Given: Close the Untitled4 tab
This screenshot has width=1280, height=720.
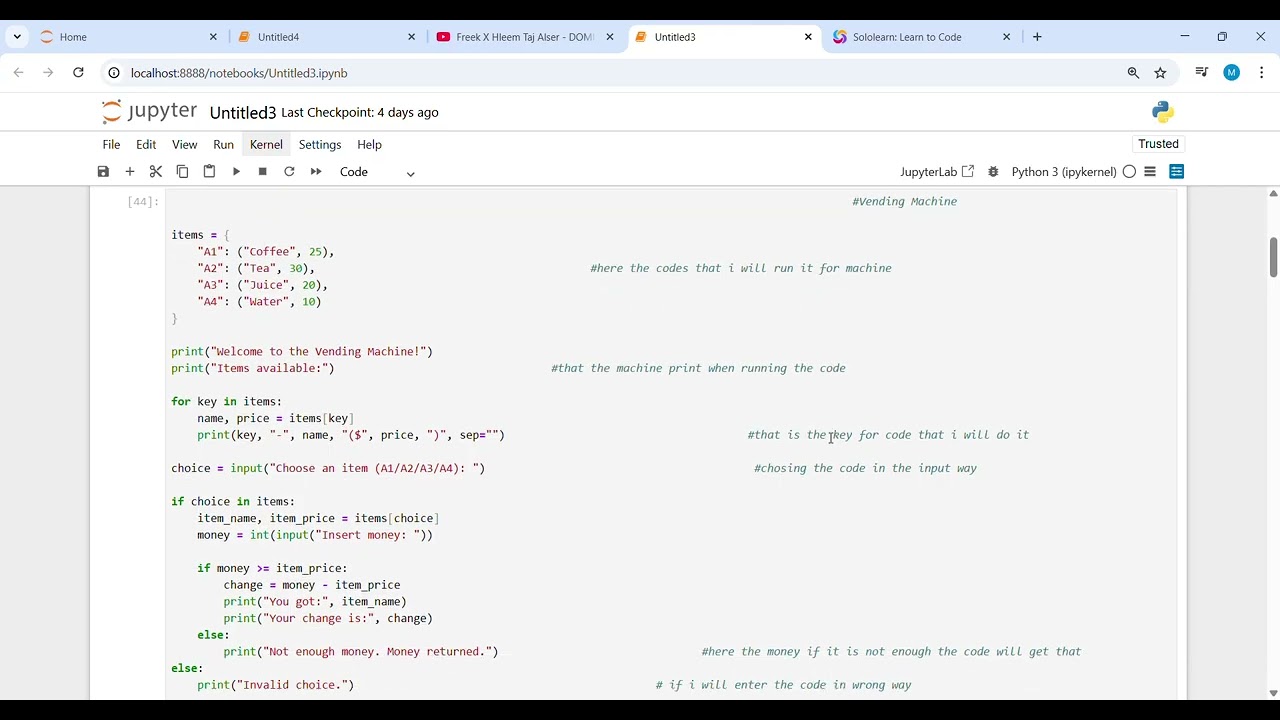Looking at the screenshot, I should coord(411,37).
